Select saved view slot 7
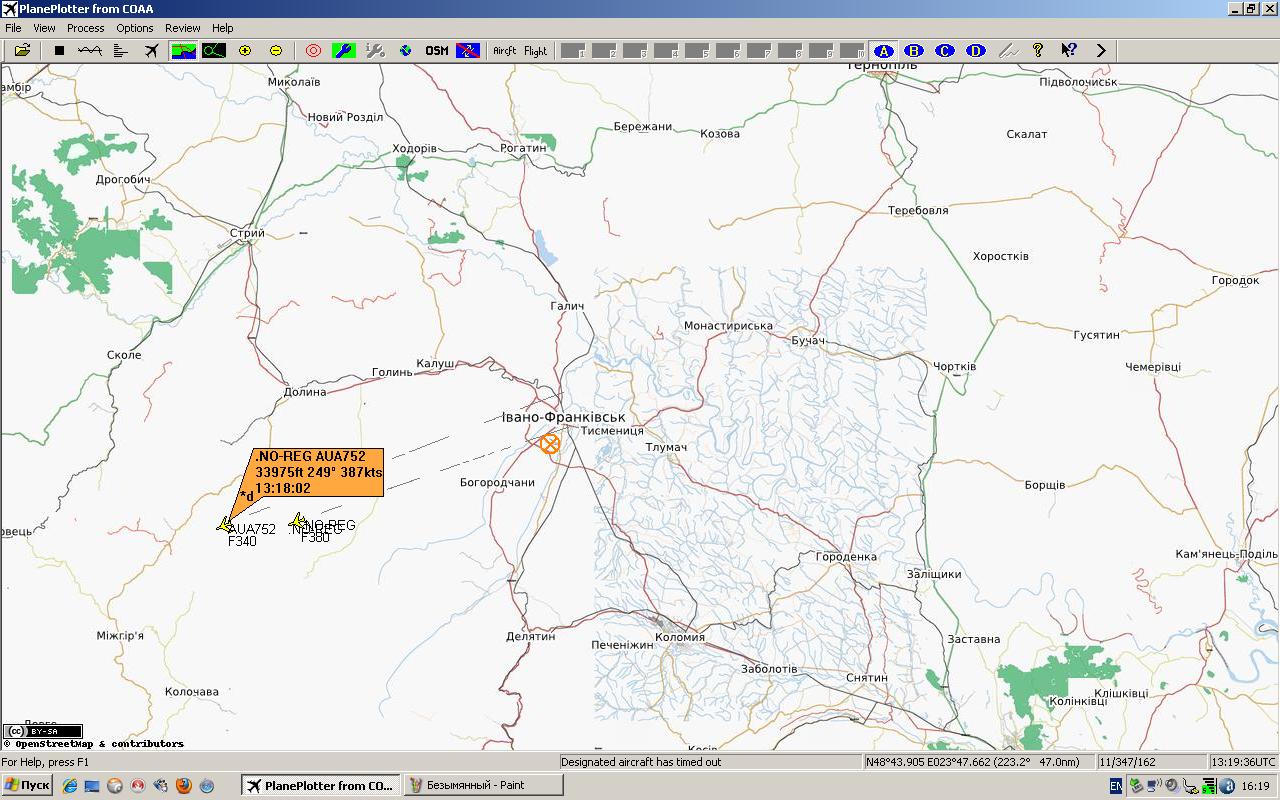The height and width of the screenshot is (800, 1280). [x=759, y=50]
